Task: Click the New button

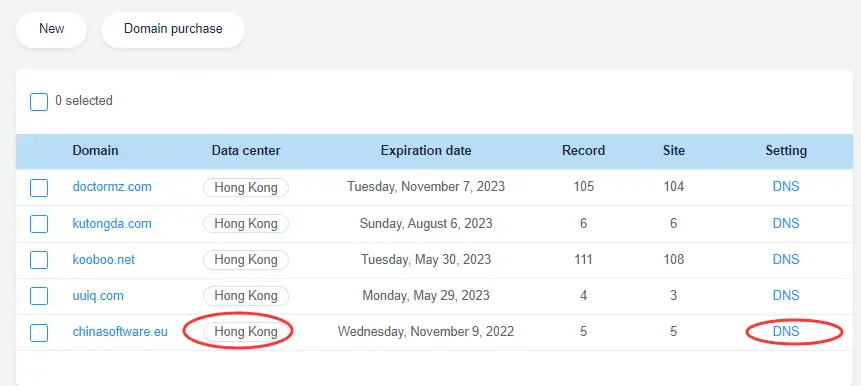Action: tap(52, 29)
